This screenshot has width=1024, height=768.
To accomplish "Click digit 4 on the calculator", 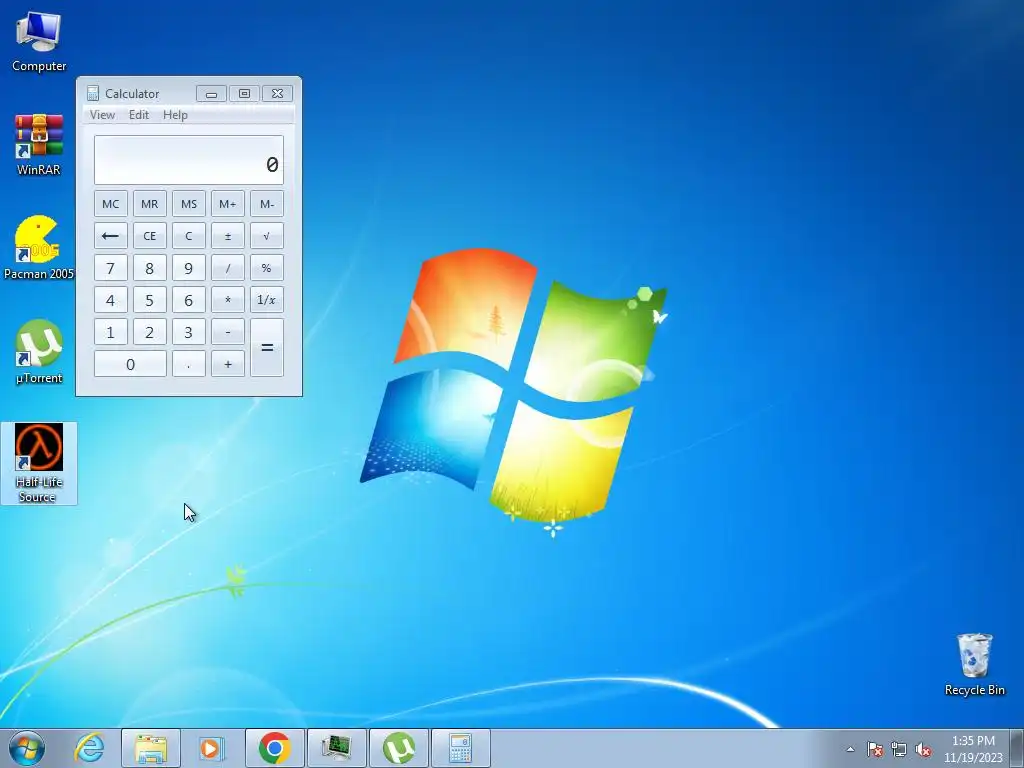I will 110,300.
